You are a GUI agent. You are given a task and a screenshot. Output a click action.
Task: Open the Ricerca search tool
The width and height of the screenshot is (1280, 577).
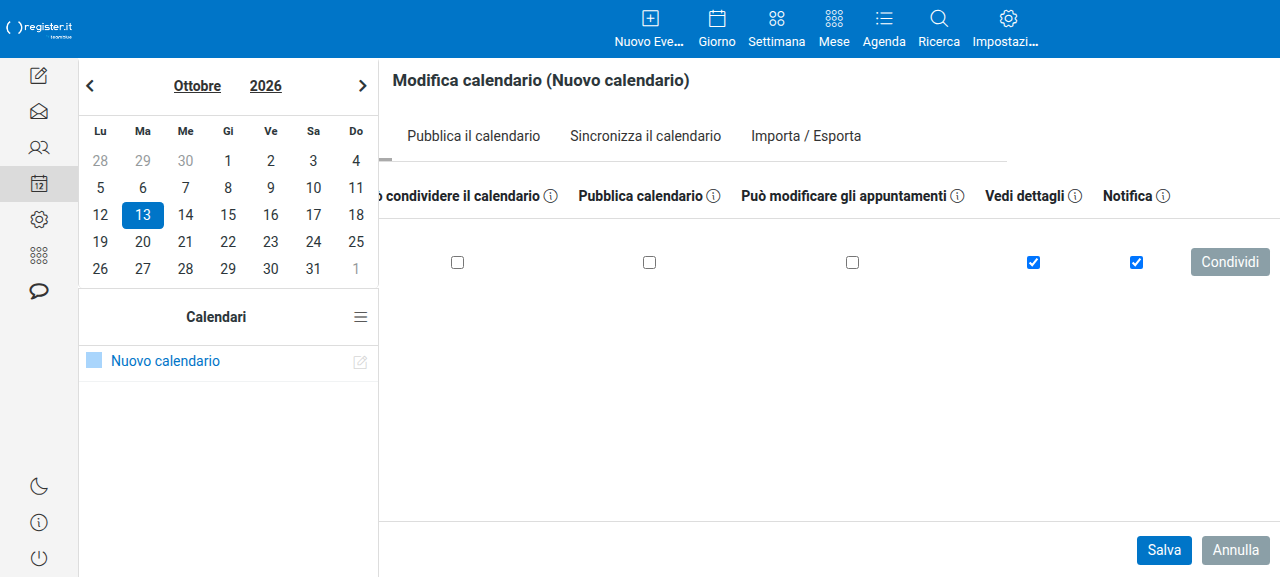point(939,28)
